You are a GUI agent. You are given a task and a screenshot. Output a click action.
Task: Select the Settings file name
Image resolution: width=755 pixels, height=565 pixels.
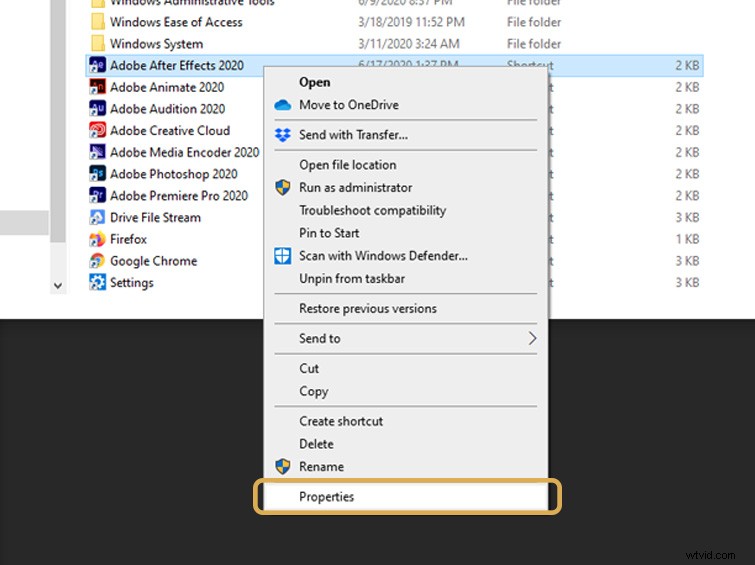(131, 283)
